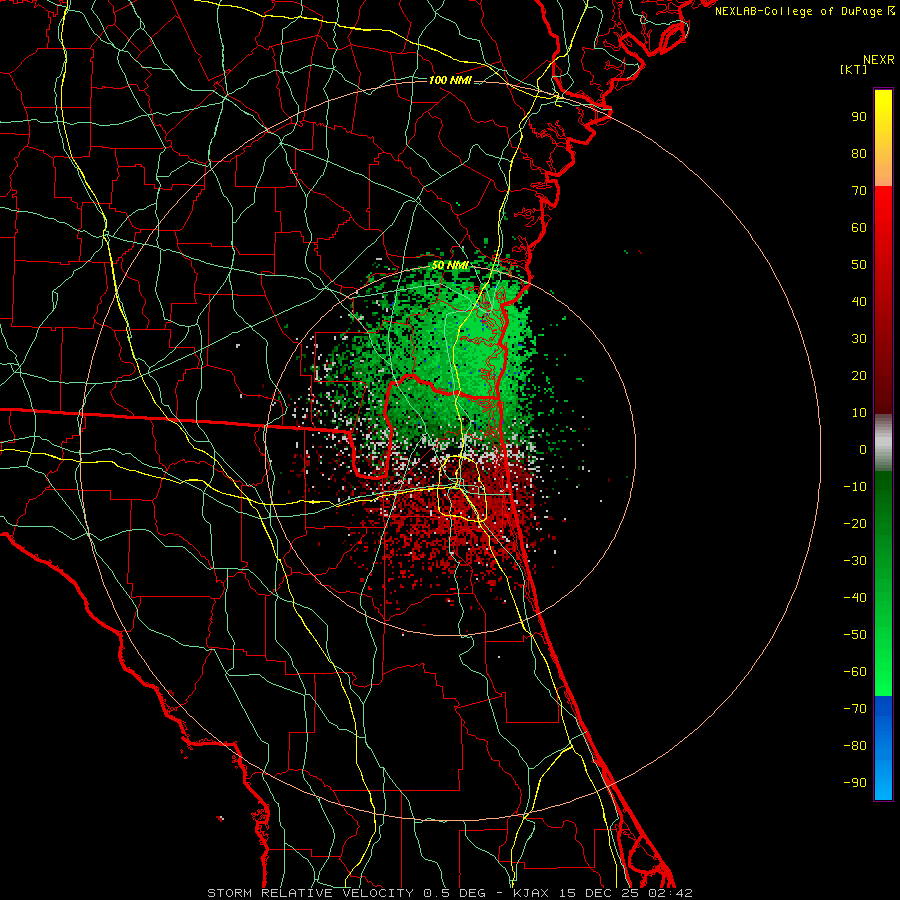Click the -70 value on velocity scale
The height and width of the screenshot is (900, 900).
coord(855,709)
